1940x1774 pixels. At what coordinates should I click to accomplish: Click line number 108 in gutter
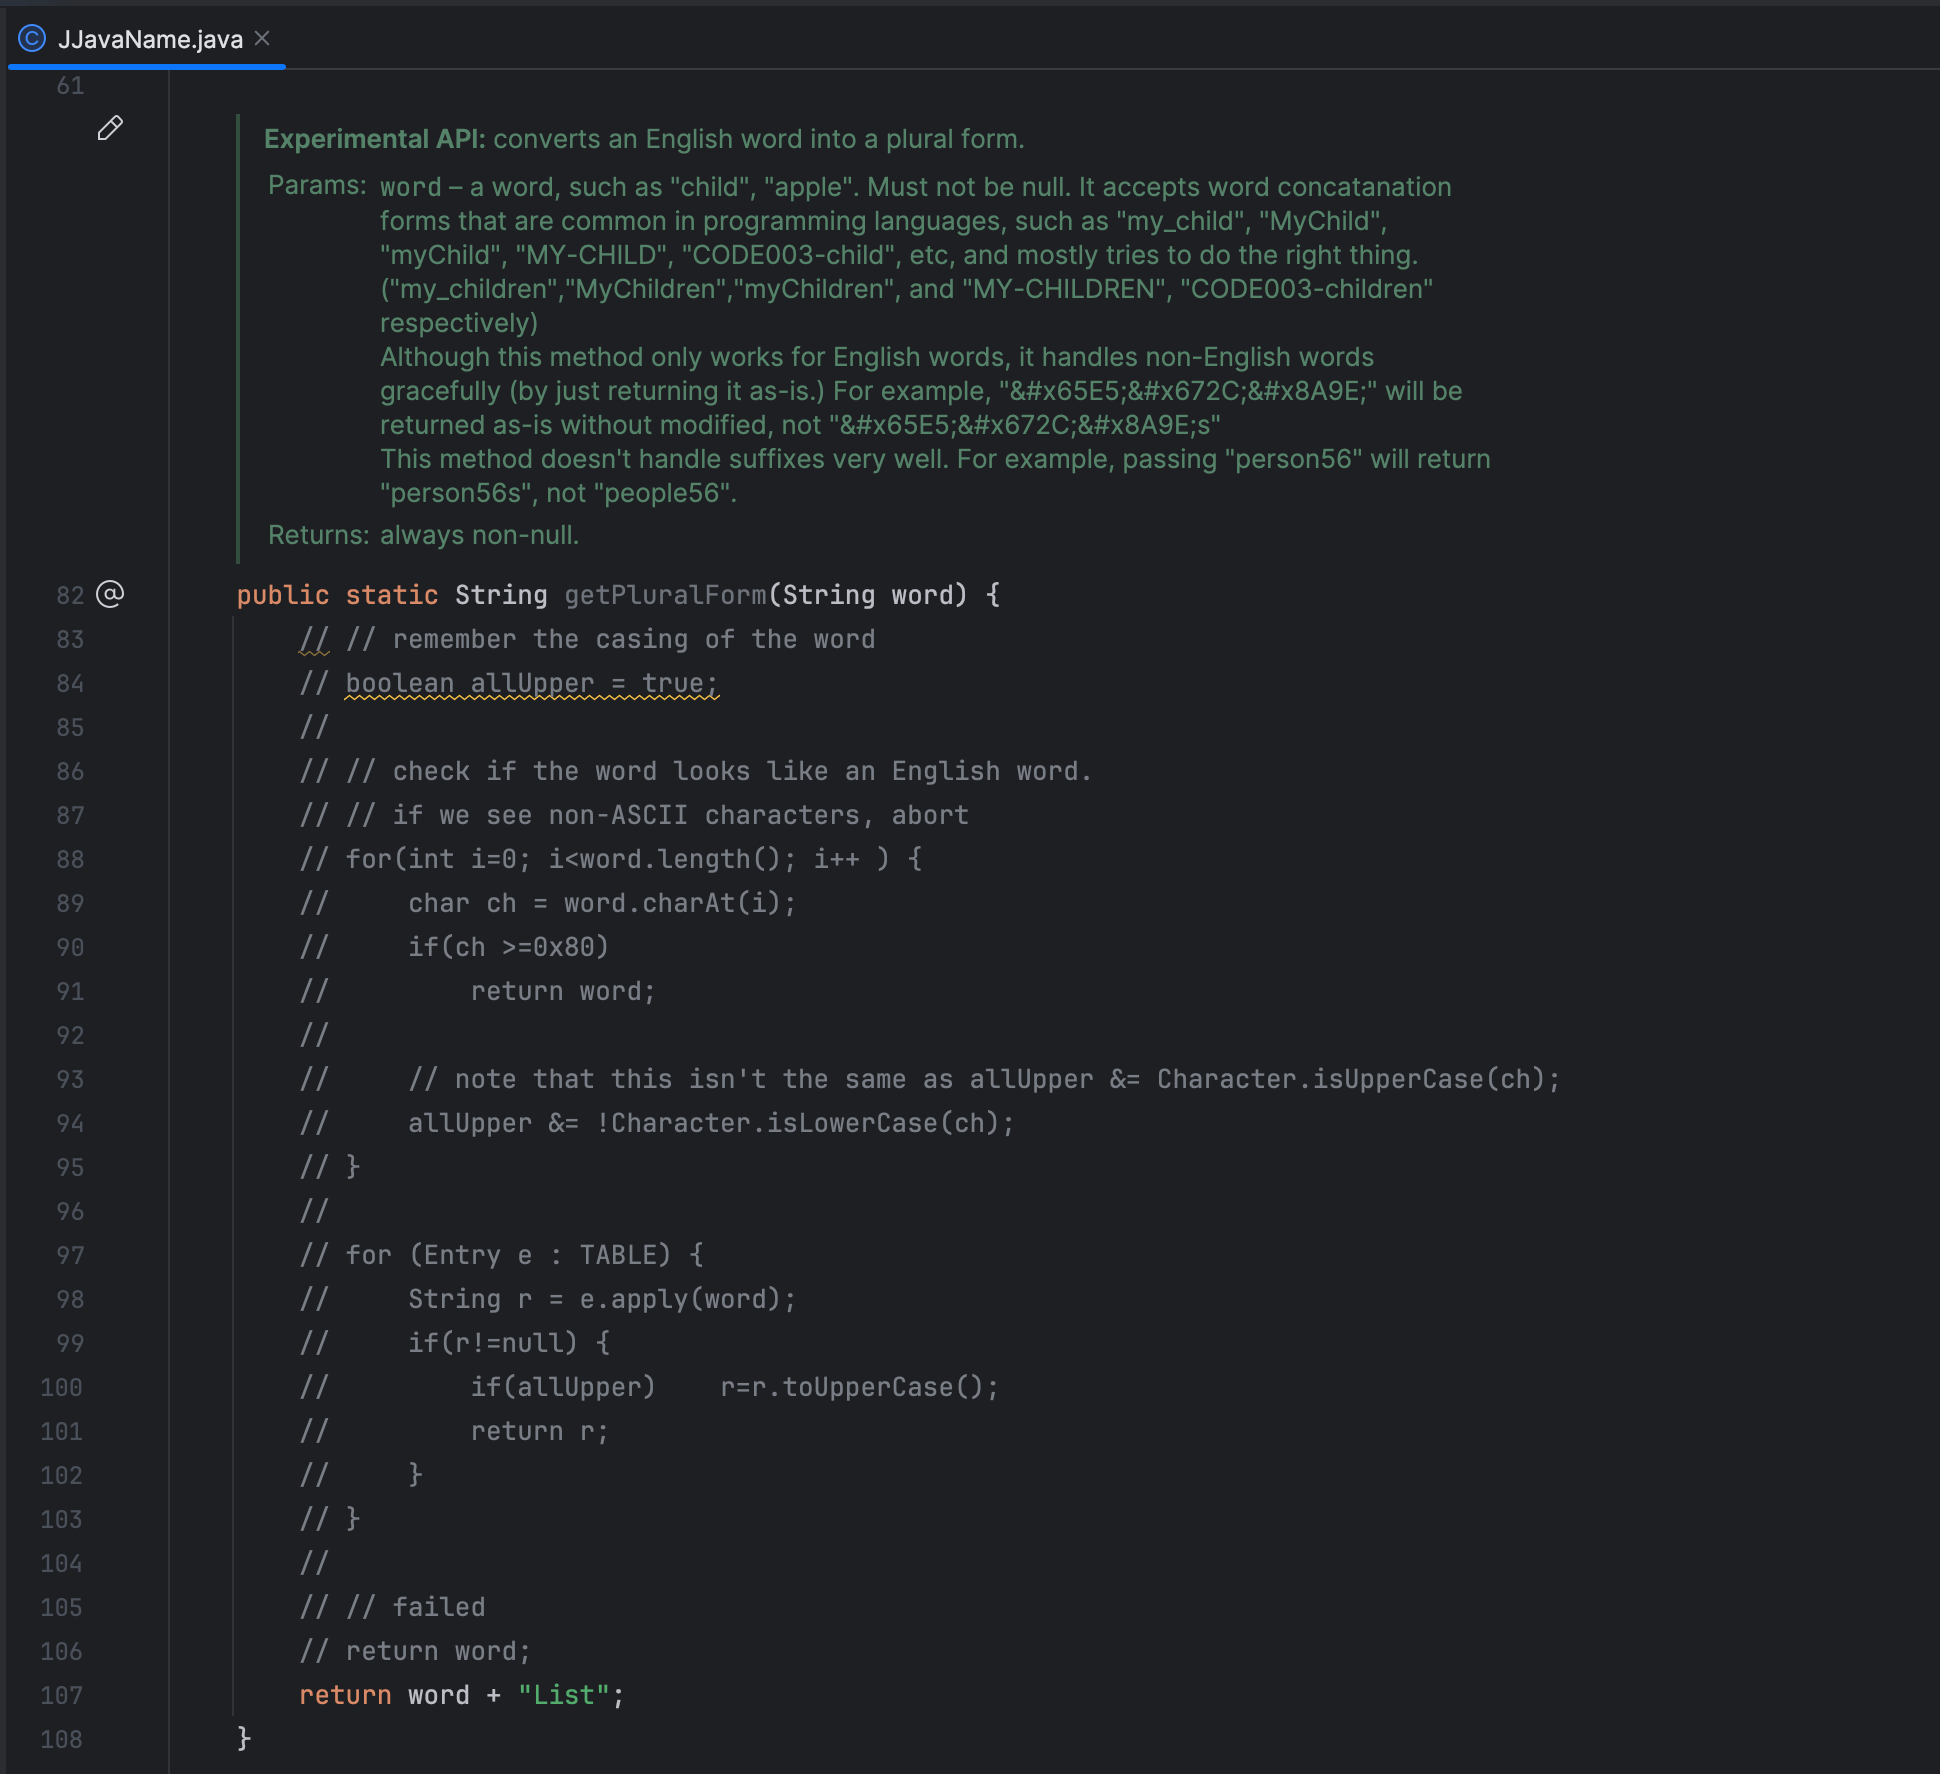[62, 1739]
